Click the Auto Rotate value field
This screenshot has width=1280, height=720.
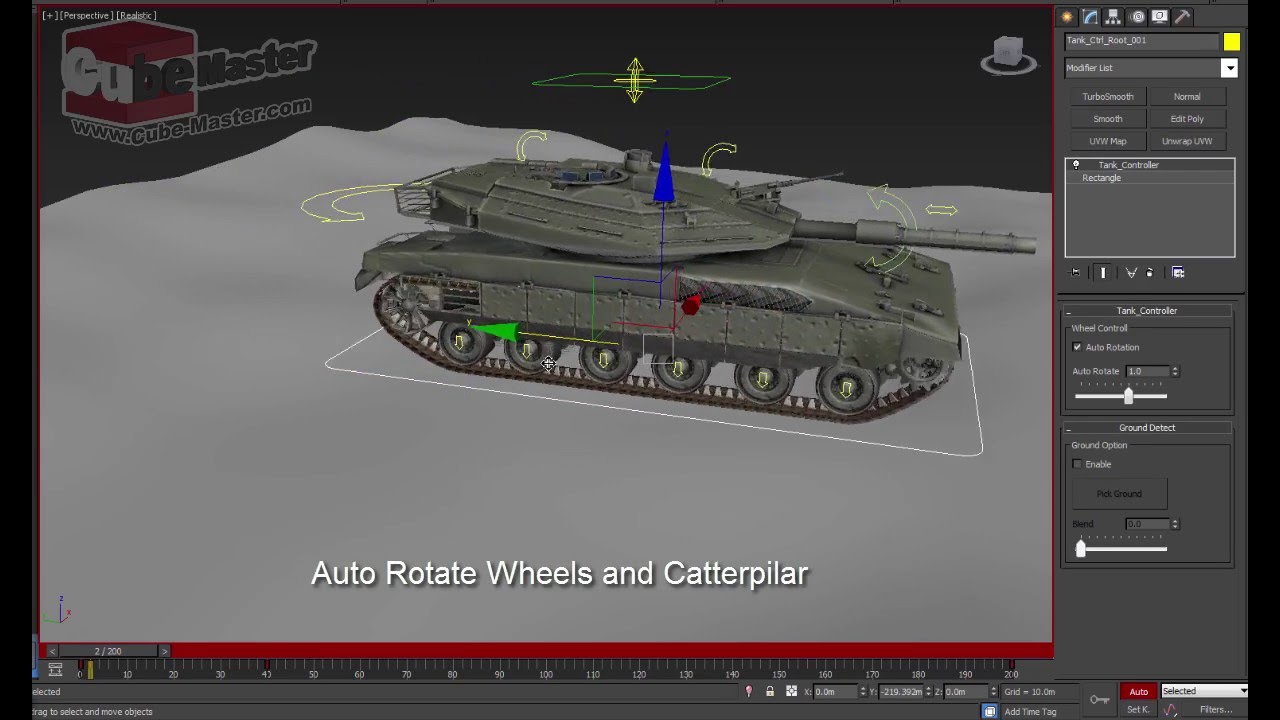click(1148, 371)
